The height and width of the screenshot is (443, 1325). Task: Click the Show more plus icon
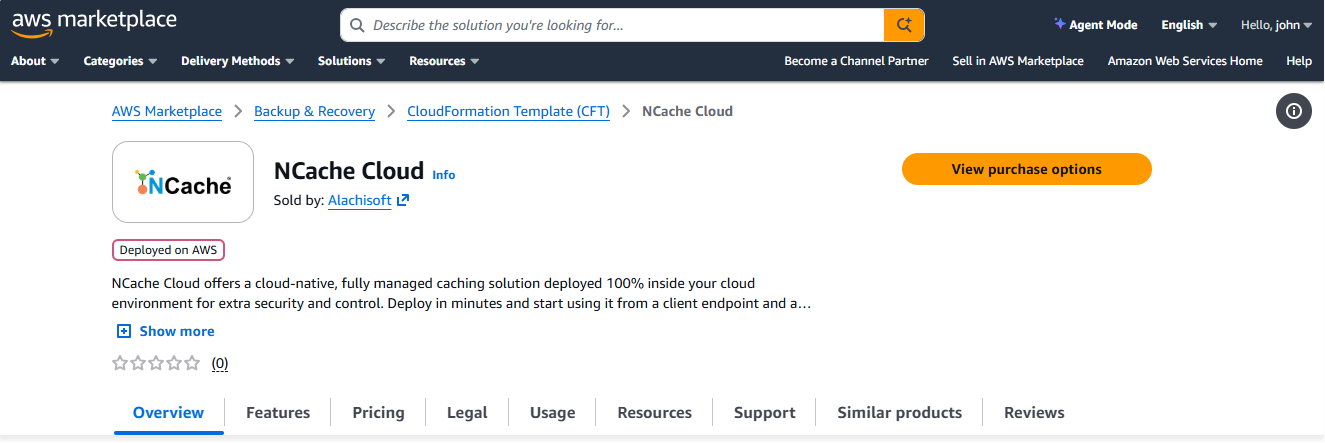[x=123, y=331]
